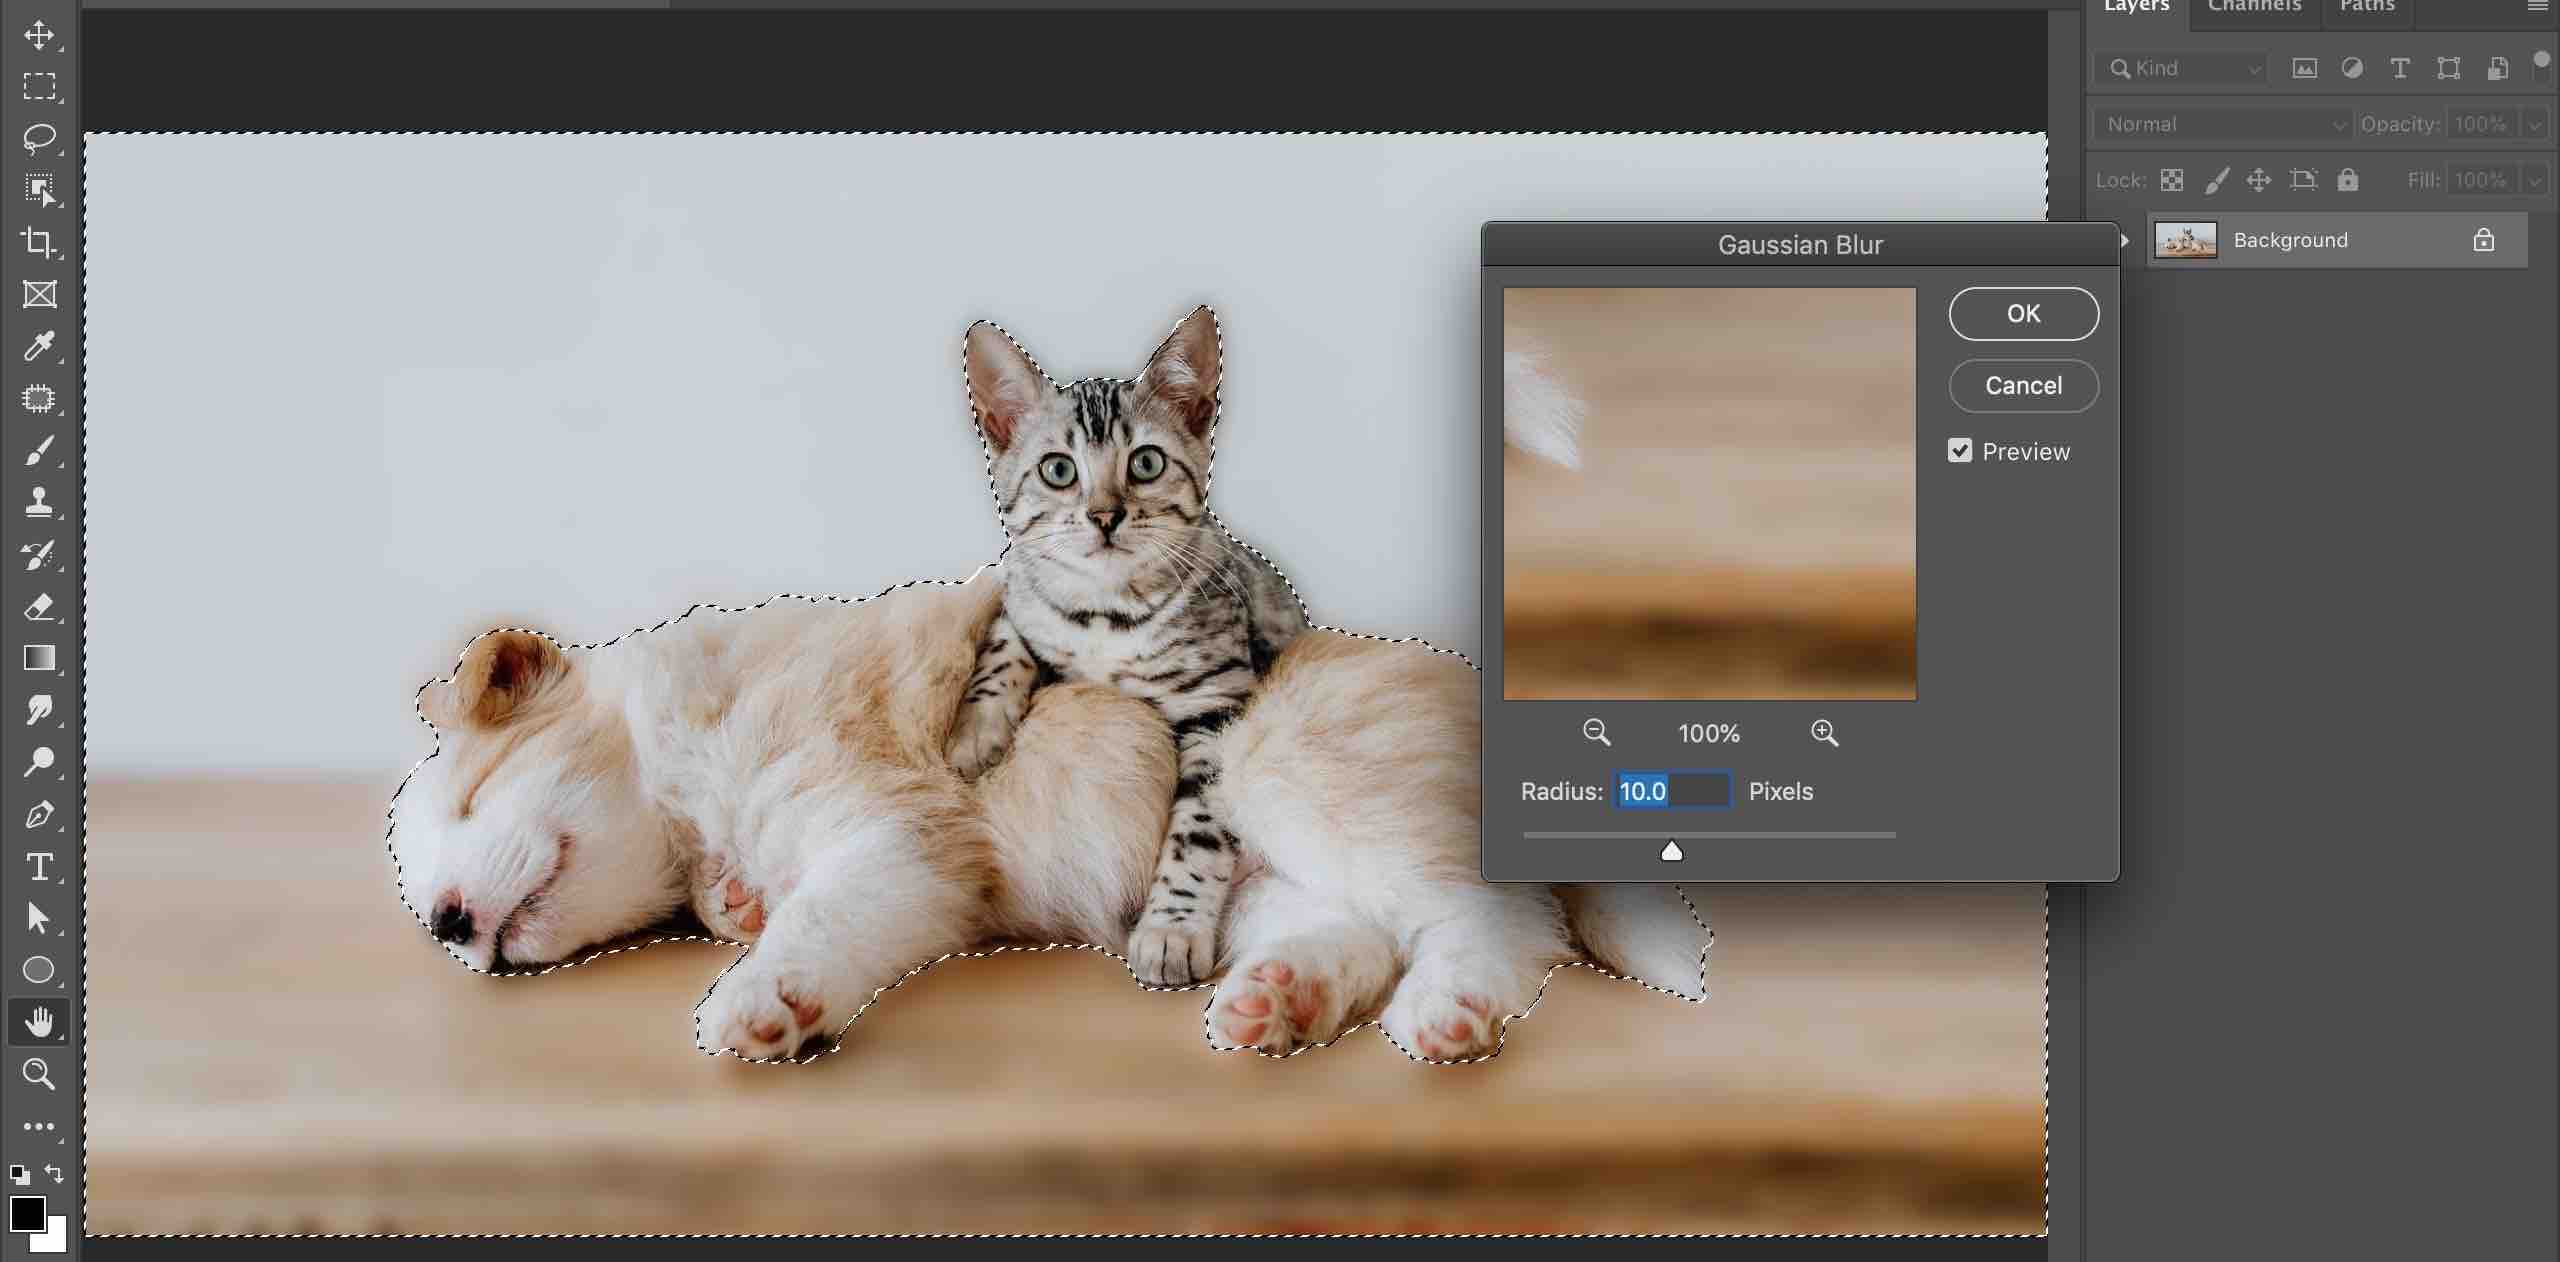This screenshot has height=1262, width=2560.
Task: Select the Lasso tool
Action: [x=39, y=138]
